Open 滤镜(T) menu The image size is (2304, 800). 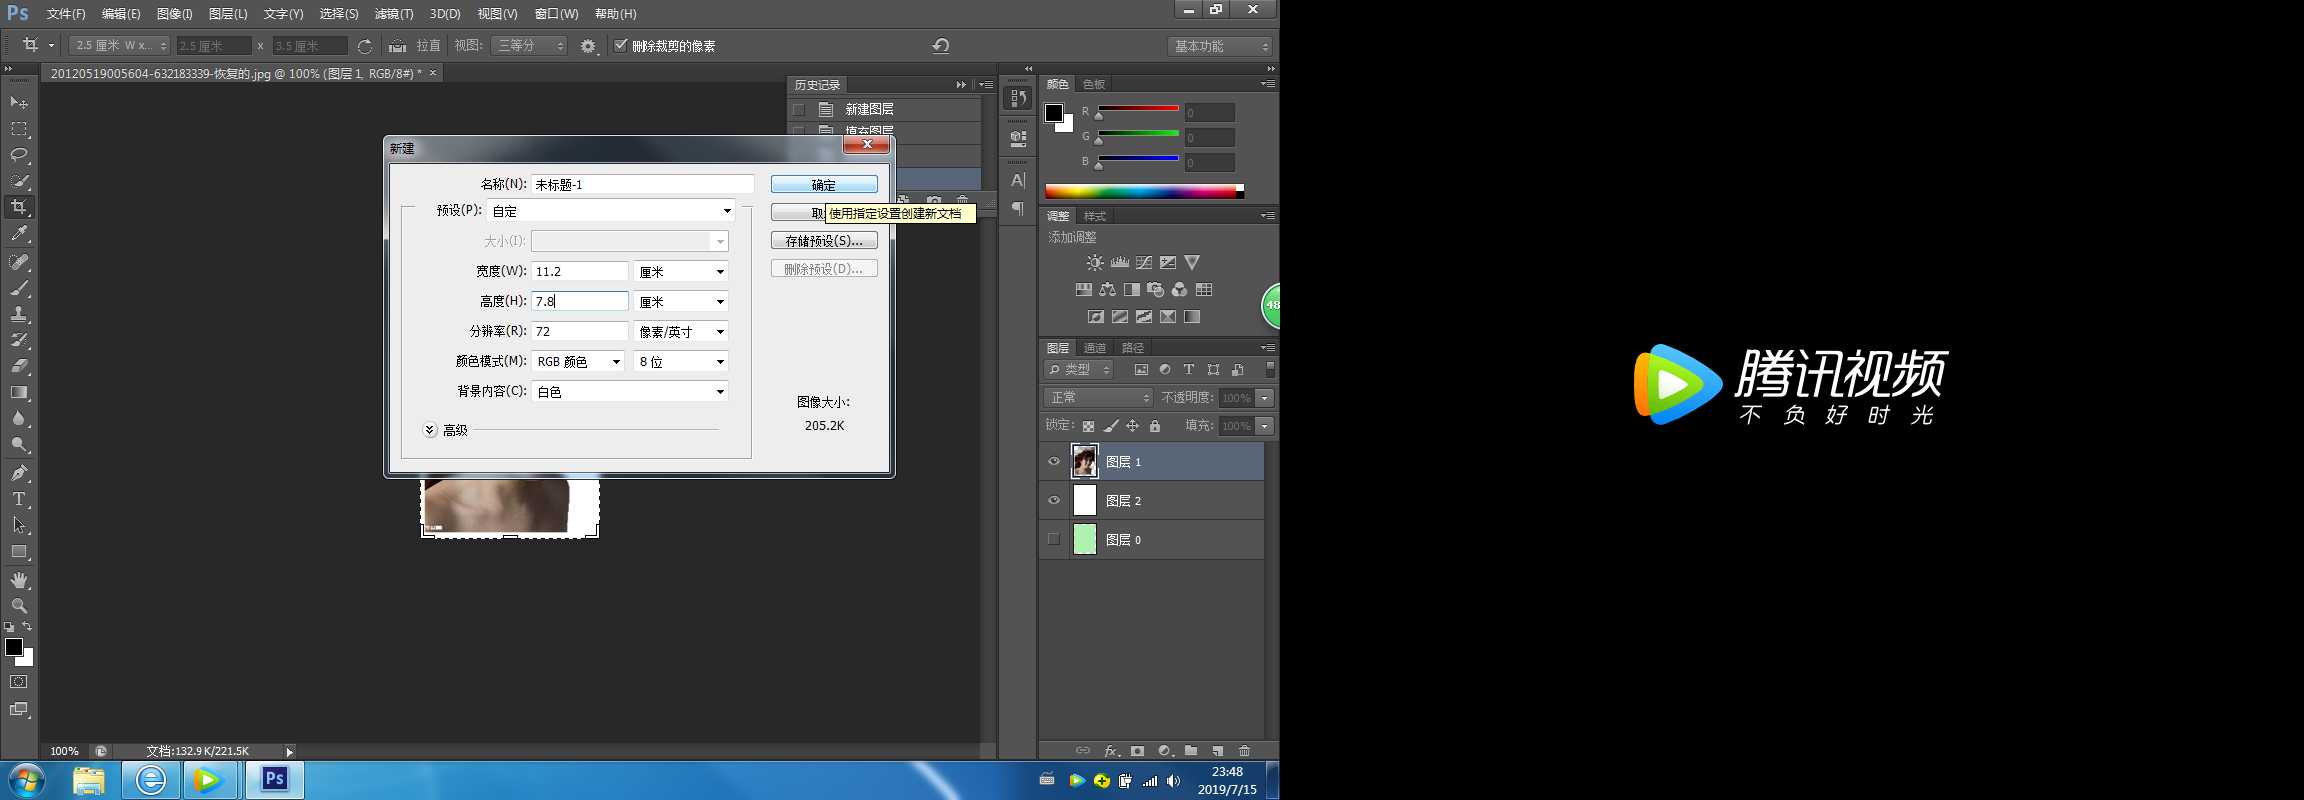394,14
